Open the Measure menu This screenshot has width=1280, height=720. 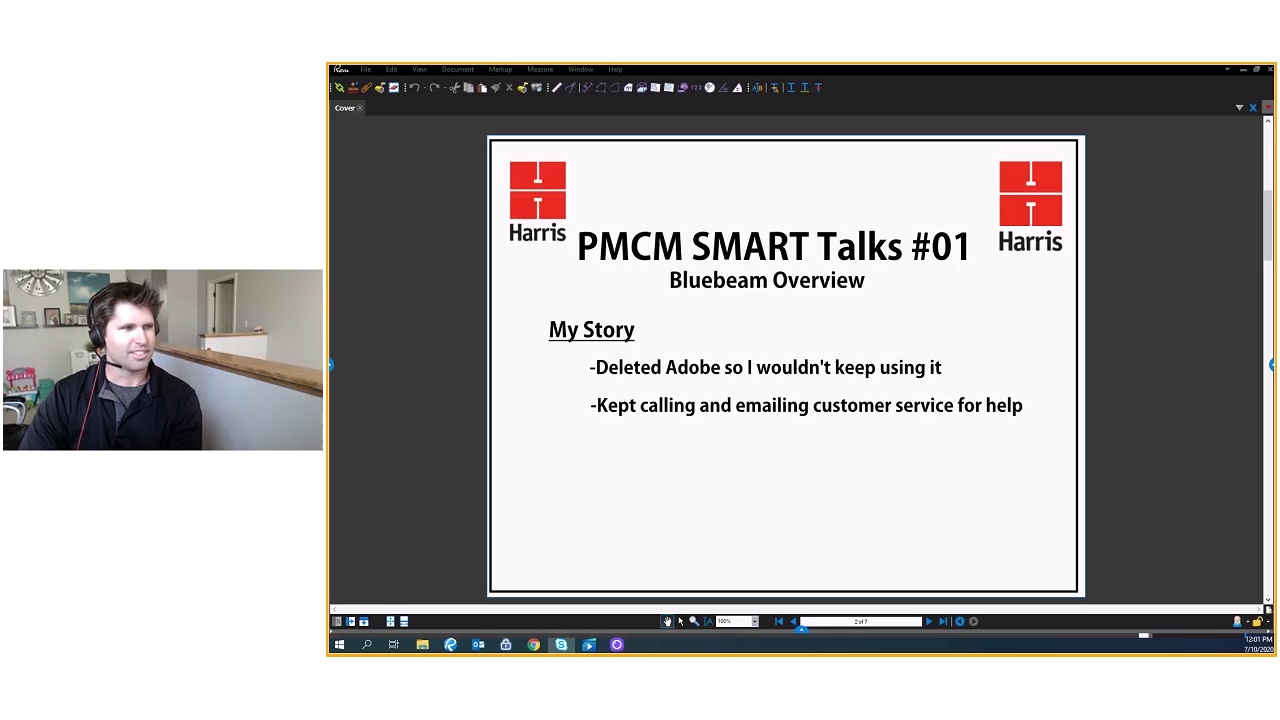pyautogui.click(x=541, y=69)
